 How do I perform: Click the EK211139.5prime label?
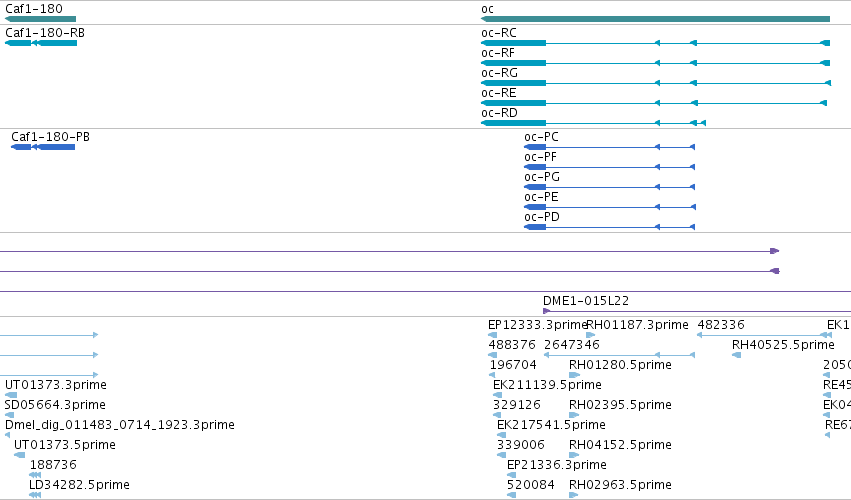coord(547,385)
